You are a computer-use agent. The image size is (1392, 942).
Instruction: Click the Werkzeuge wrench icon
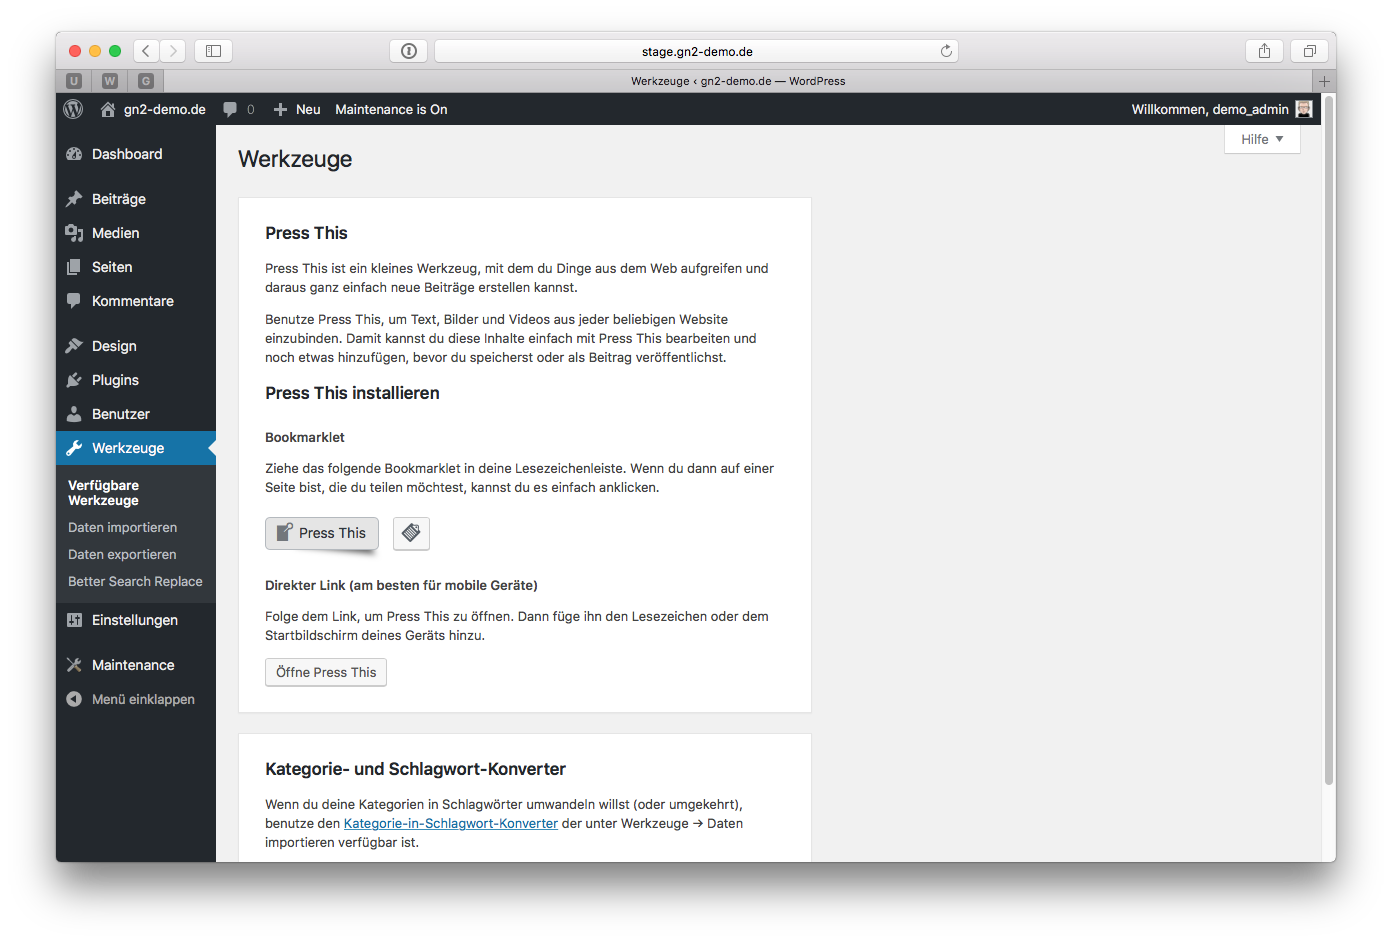(x=74, y=448)
